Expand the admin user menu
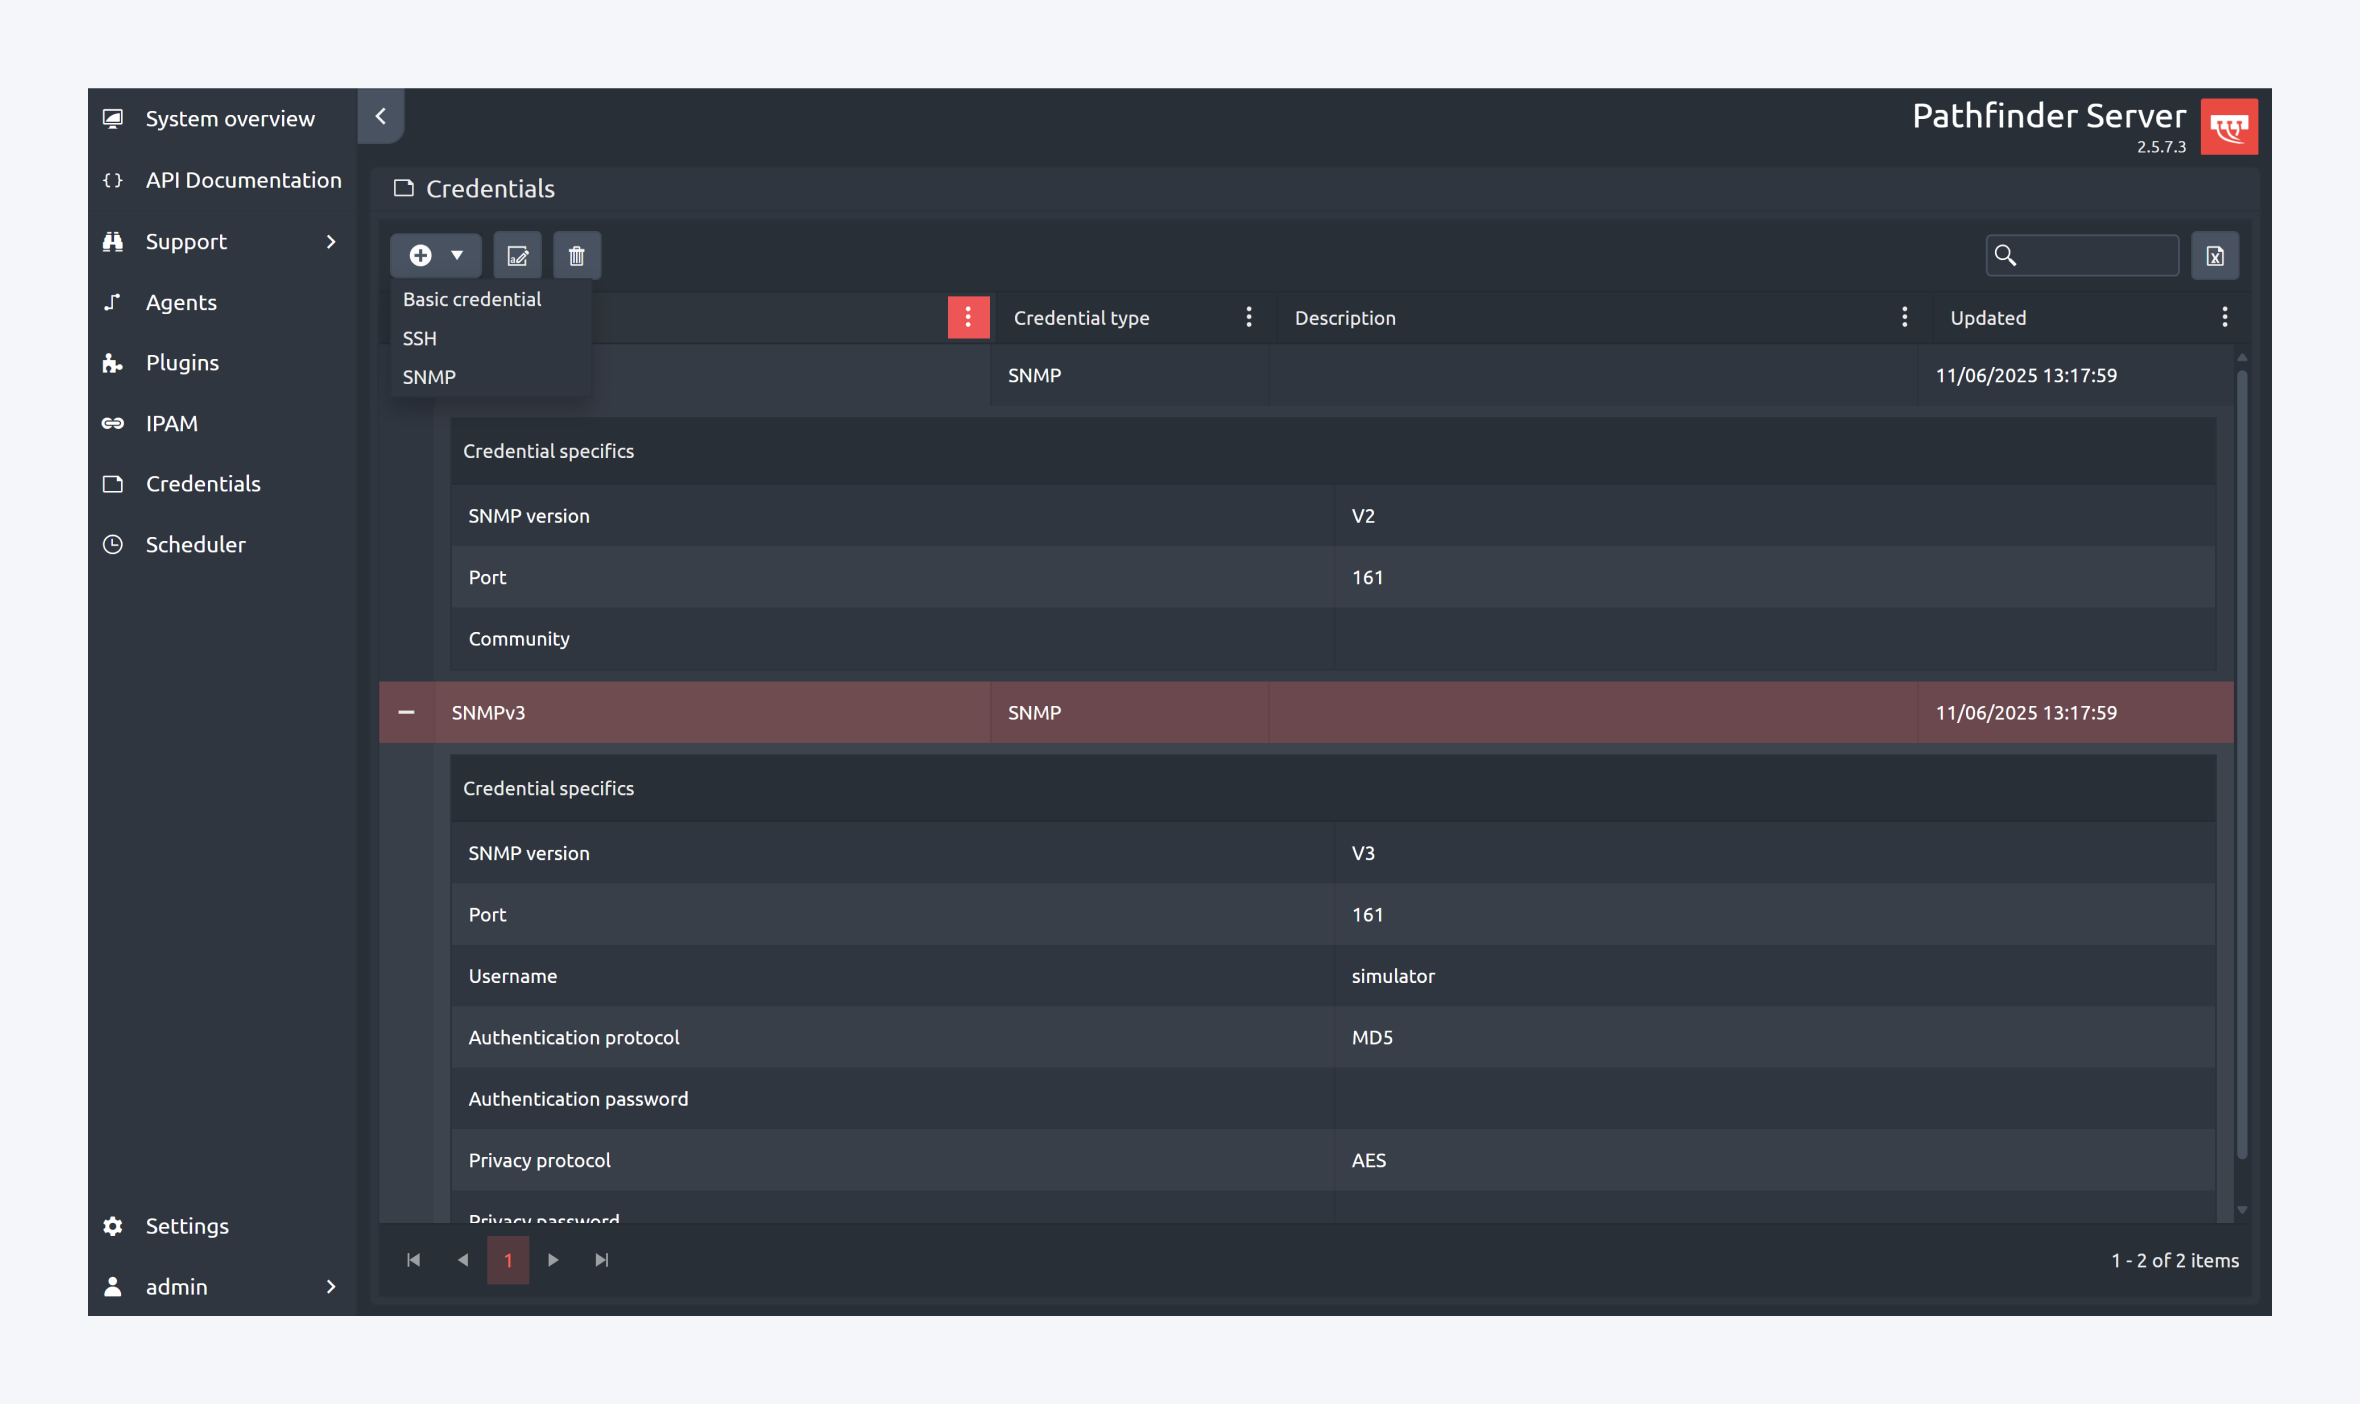The image size is (2360, 1404). [331, 1286]
